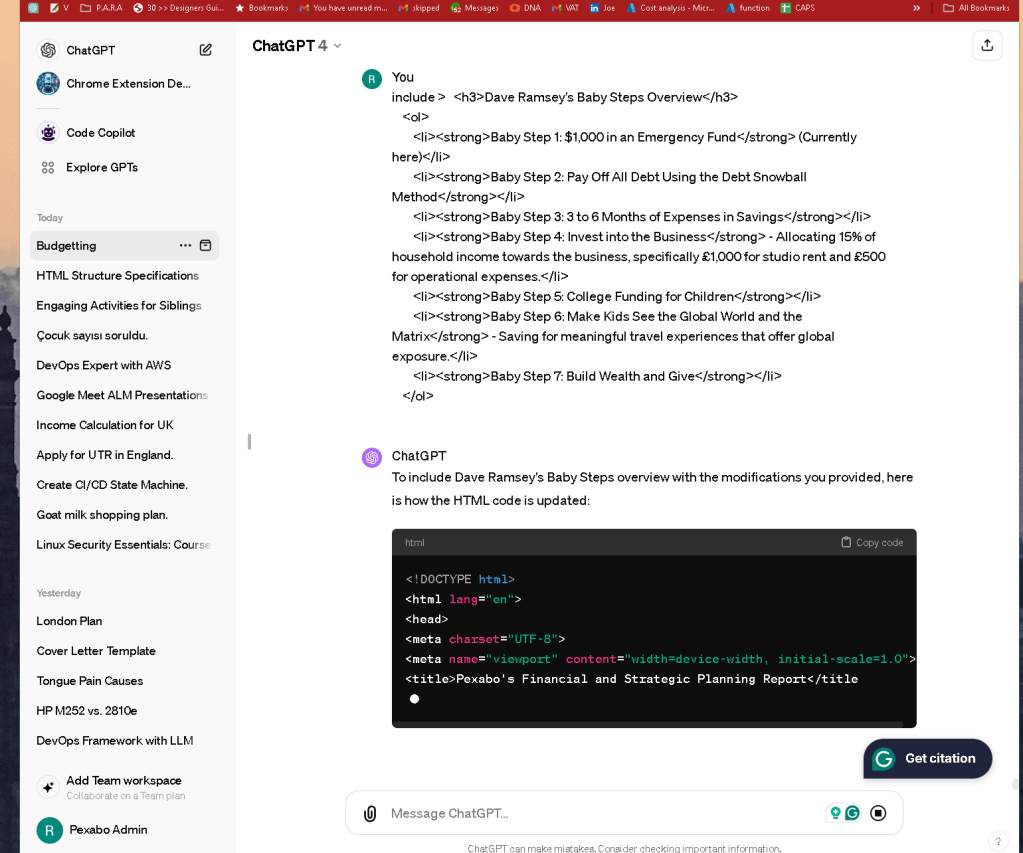Open All Bookmarks folder
This screenshot has height=853, width=1023.
pyautogui.click(x=976, y=8)
